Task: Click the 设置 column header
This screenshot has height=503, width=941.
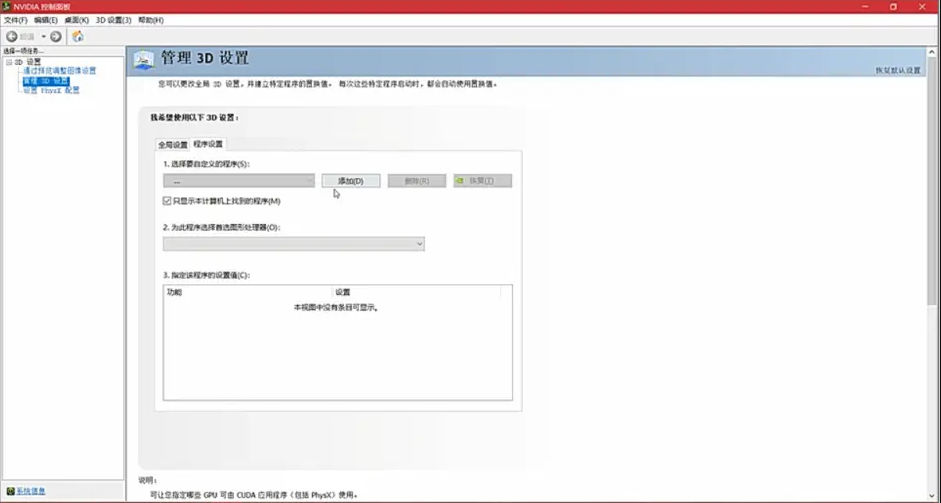Action: point(416,292)
